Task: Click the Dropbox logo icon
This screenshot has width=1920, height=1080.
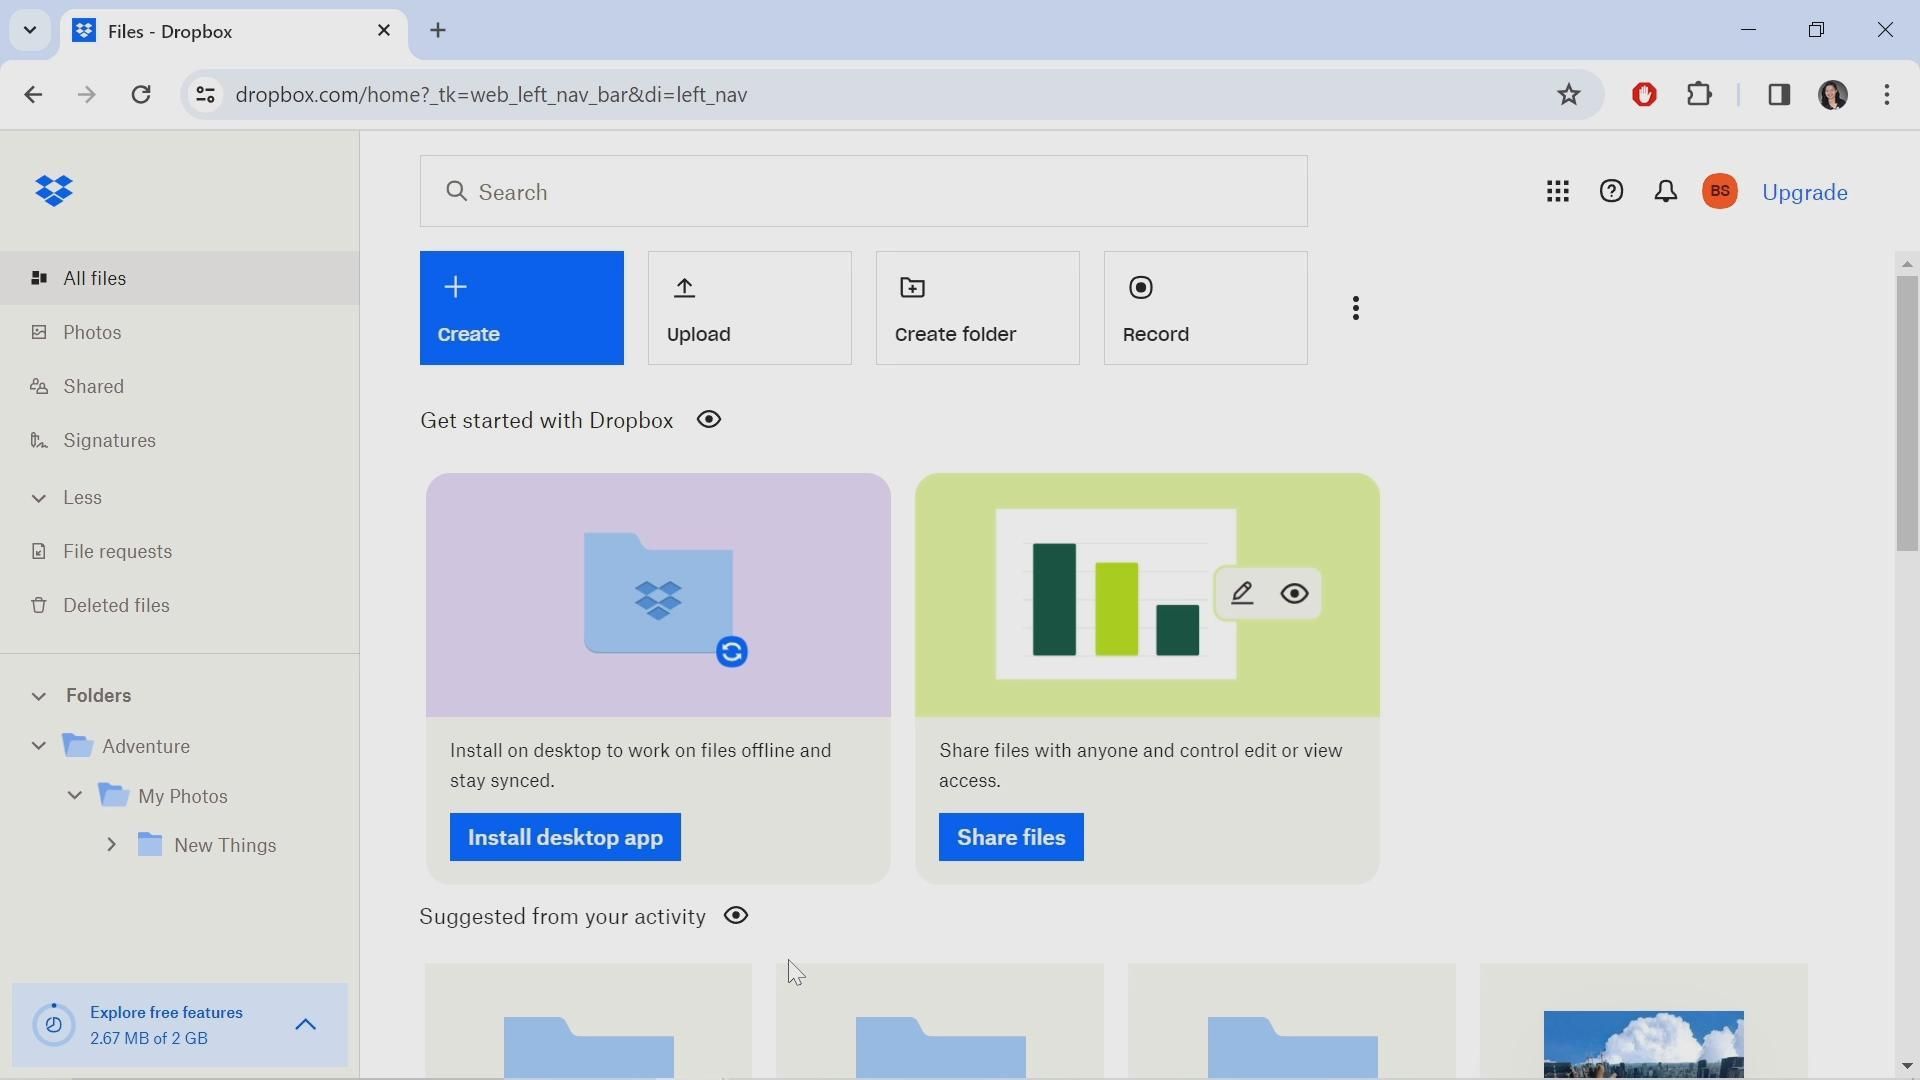Action: point(54,190)
